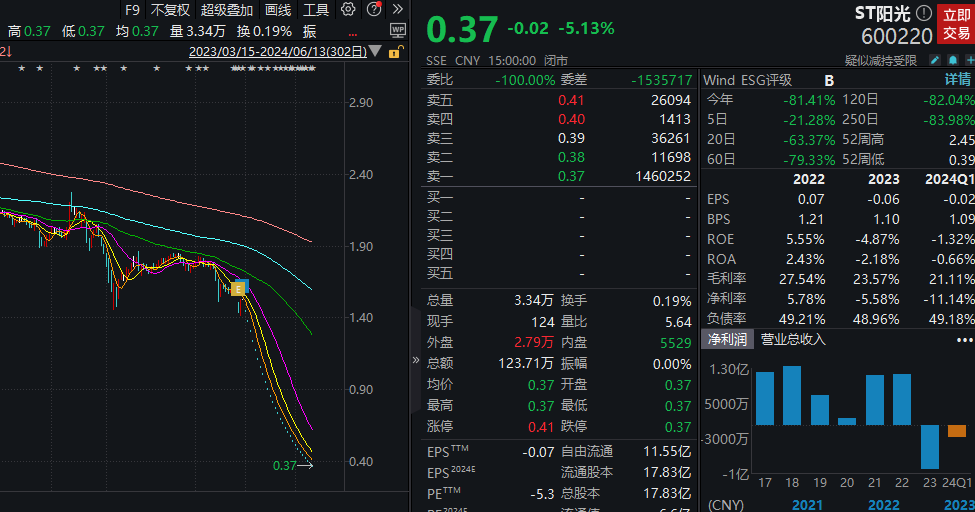Open the 超级叠加 overlay menu
975x512 pixels.
[x=226, y=10]
